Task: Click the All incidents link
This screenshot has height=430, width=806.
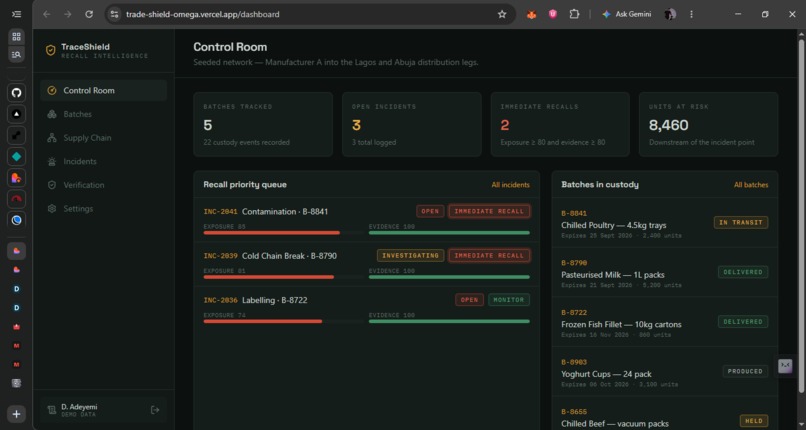Action: (510, 185)
